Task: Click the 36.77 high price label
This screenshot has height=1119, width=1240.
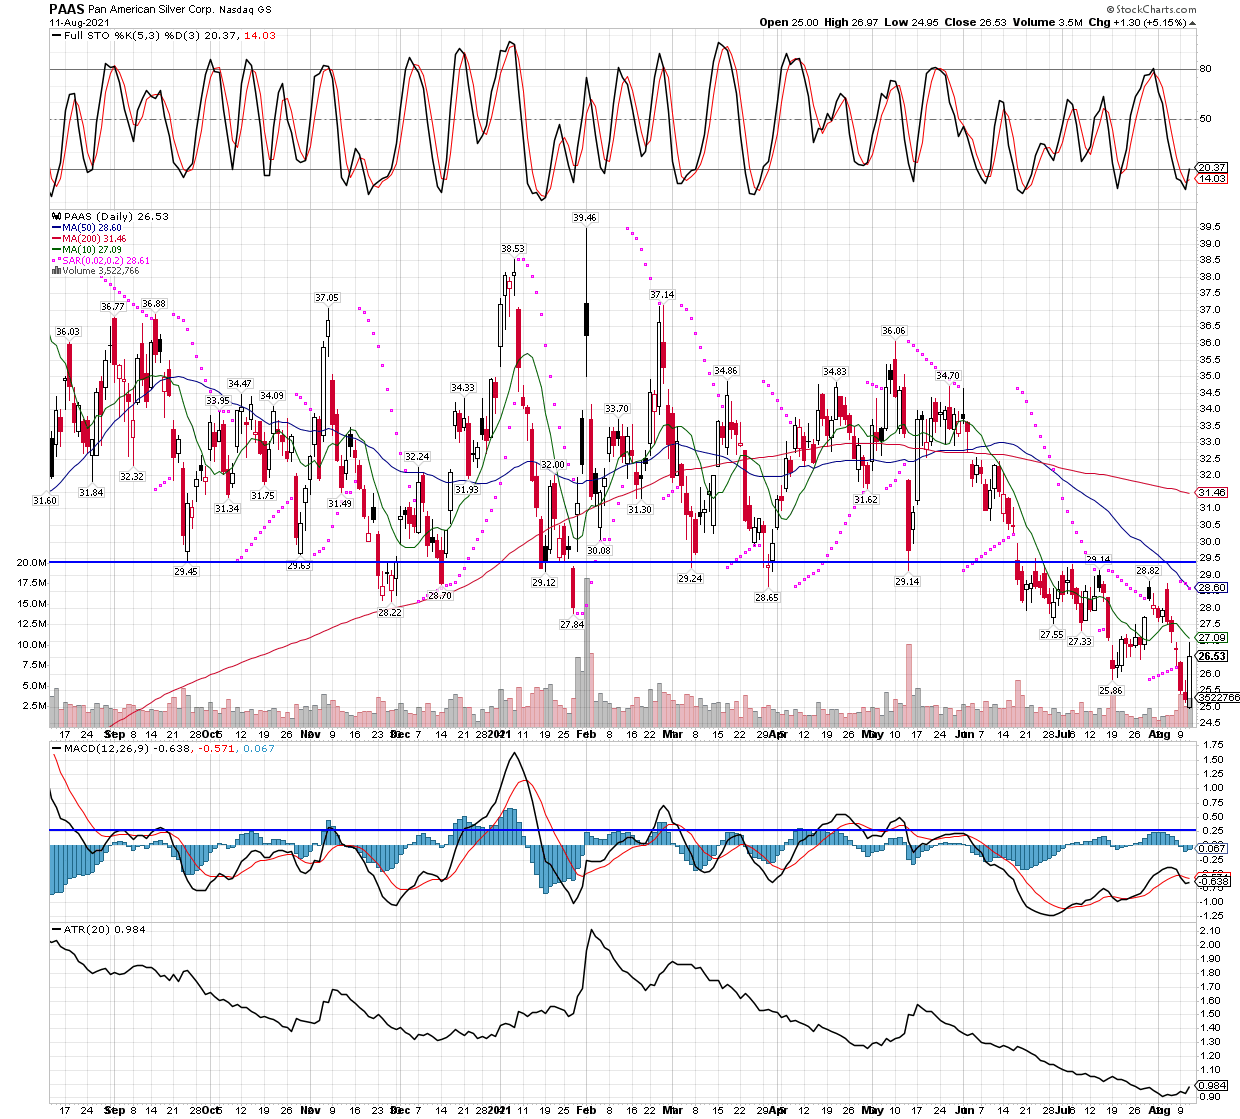Action: coord(113,307)
